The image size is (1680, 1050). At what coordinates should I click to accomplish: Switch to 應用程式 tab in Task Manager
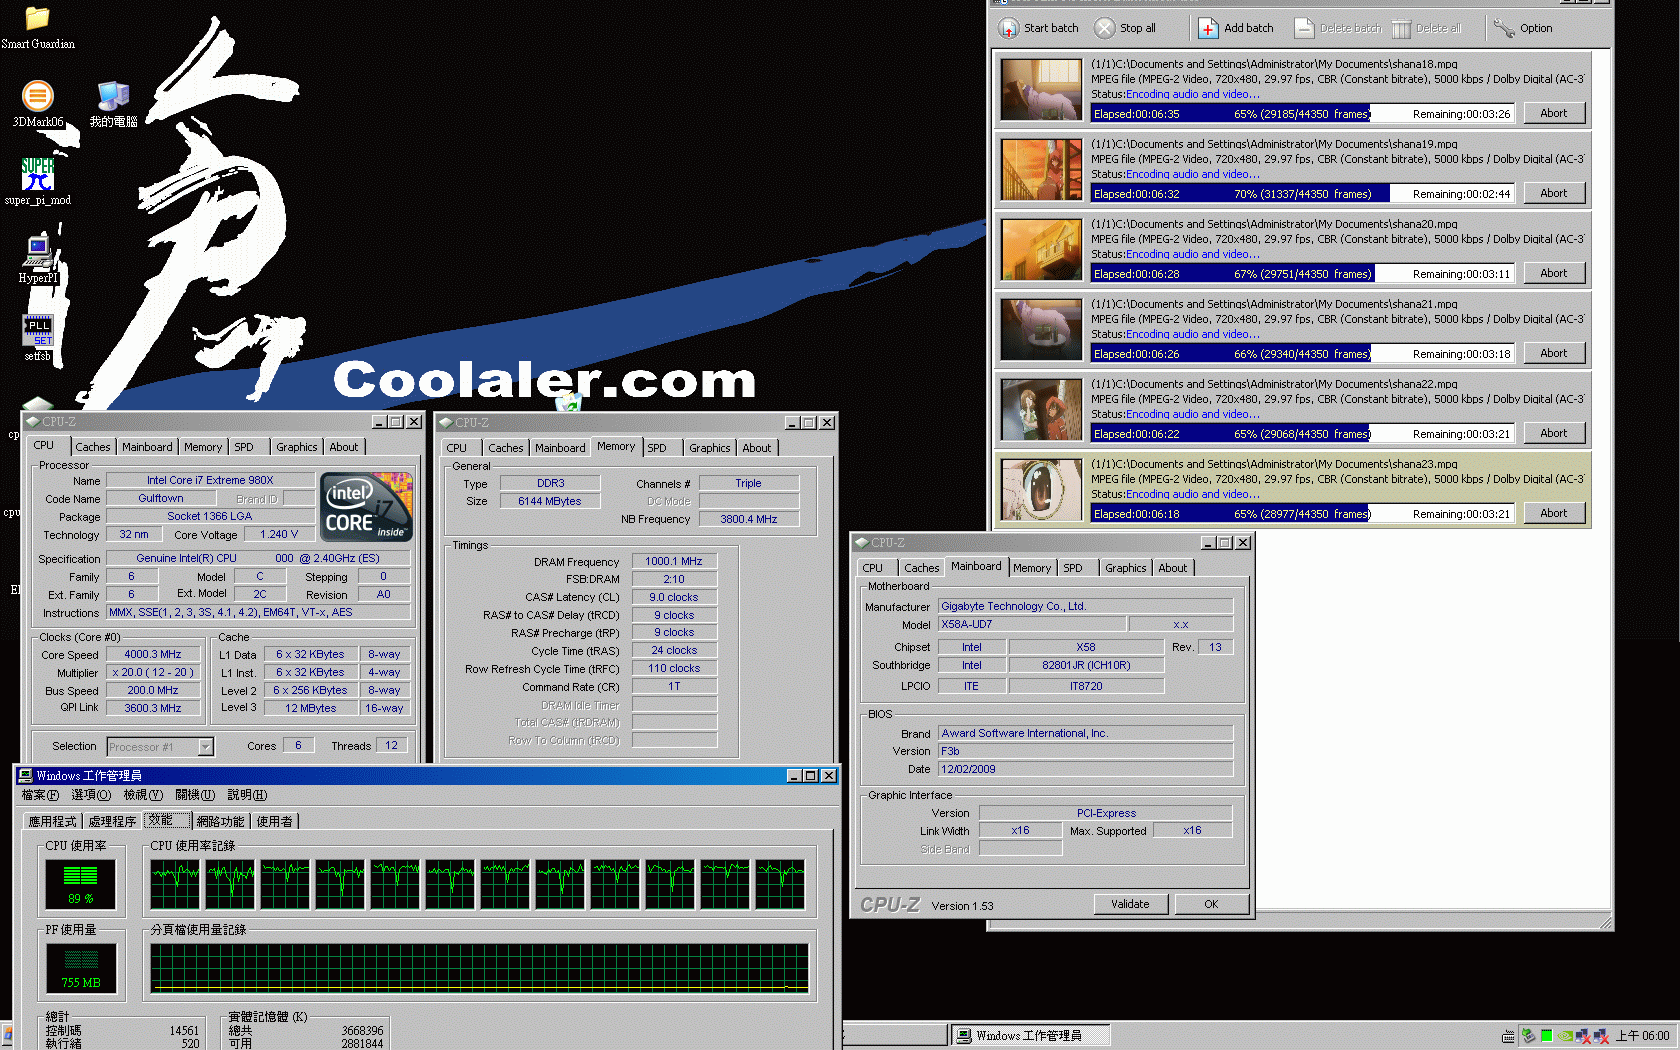tap(52, 821)
